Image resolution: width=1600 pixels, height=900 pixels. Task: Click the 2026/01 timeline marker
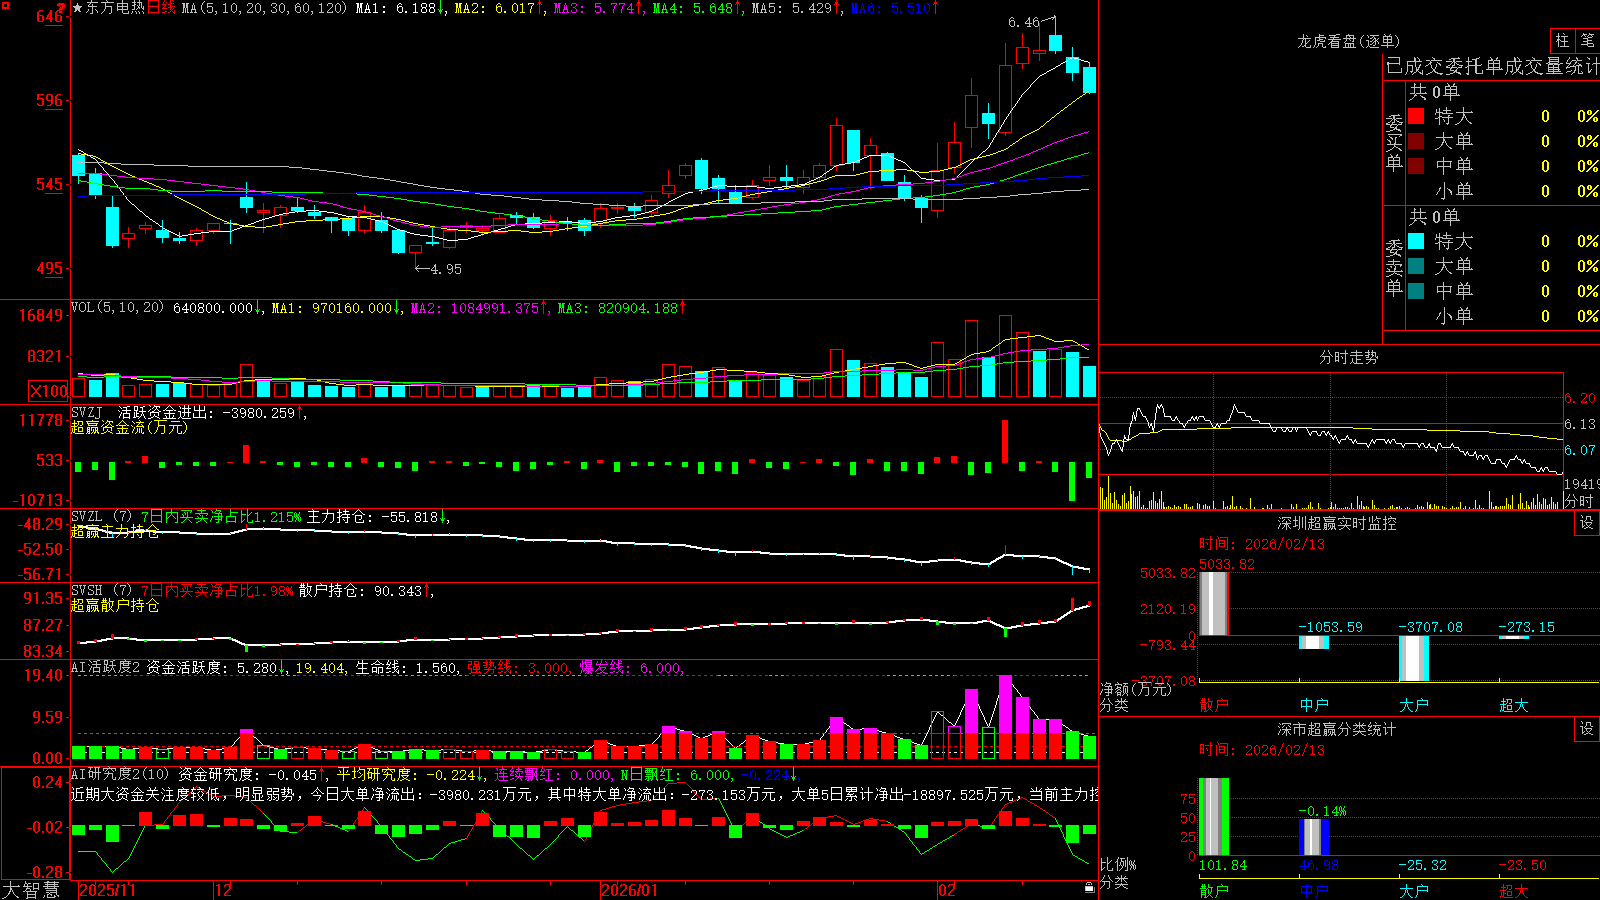(x=629, y=890)
